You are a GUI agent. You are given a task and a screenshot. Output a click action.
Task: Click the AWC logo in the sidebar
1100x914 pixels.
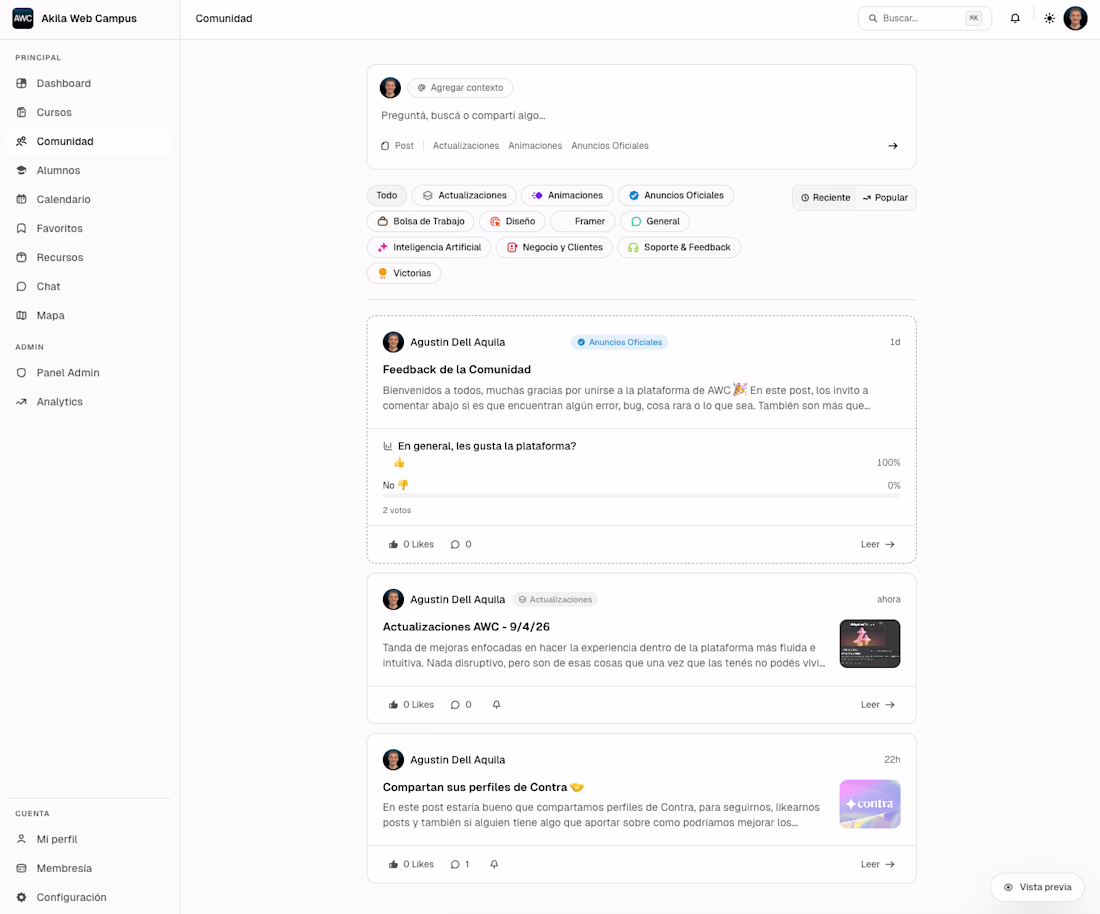[x=22, y=18]
